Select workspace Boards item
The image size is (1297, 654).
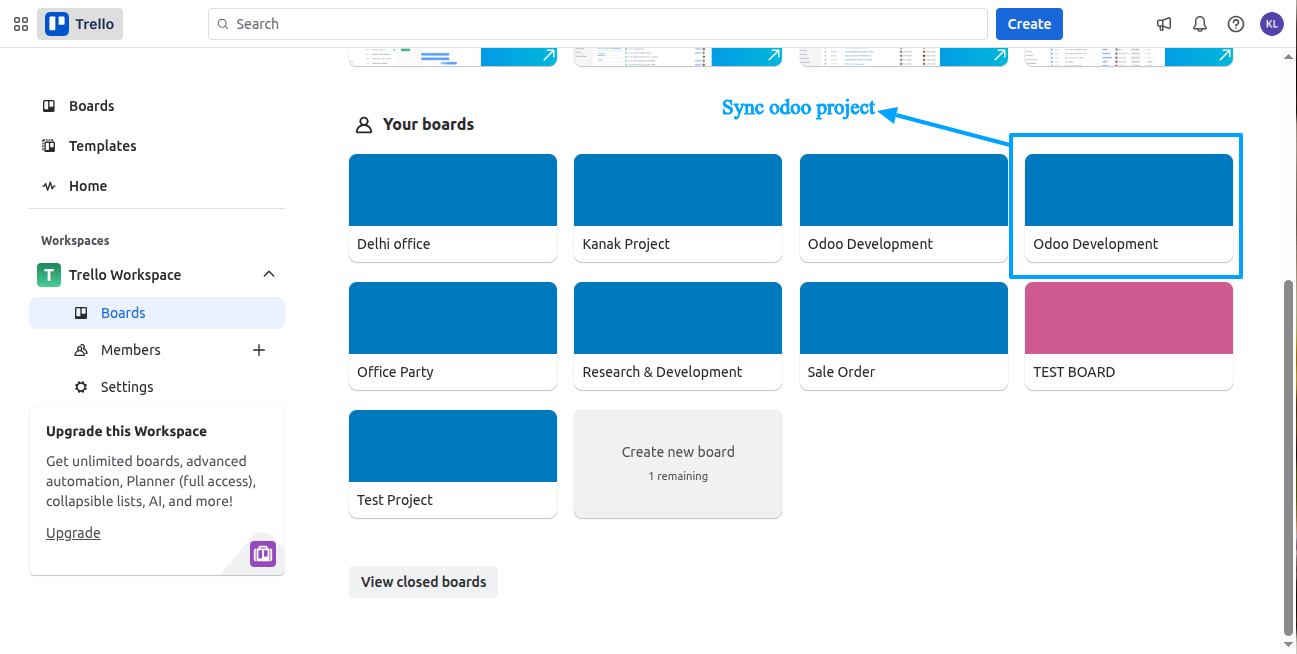click(x=157, y=313)
